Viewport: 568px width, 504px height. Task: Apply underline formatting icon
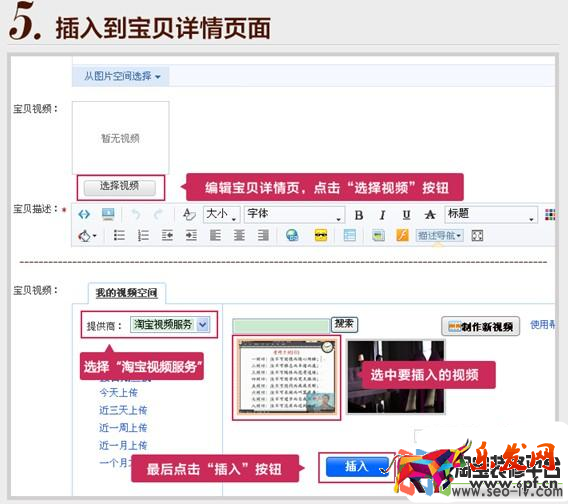click(406, 215)
